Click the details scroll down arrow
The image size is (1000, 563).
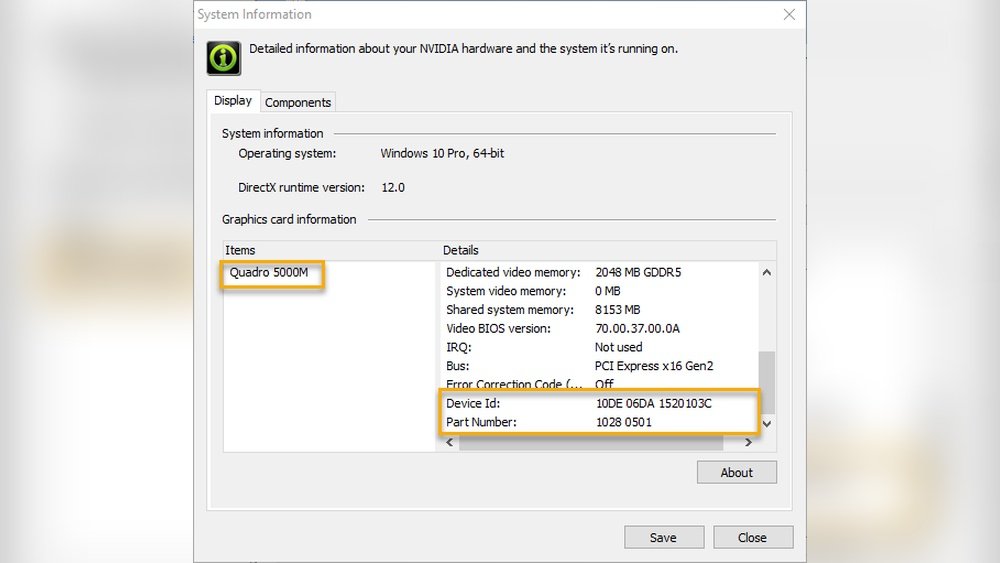coord(767,423)
